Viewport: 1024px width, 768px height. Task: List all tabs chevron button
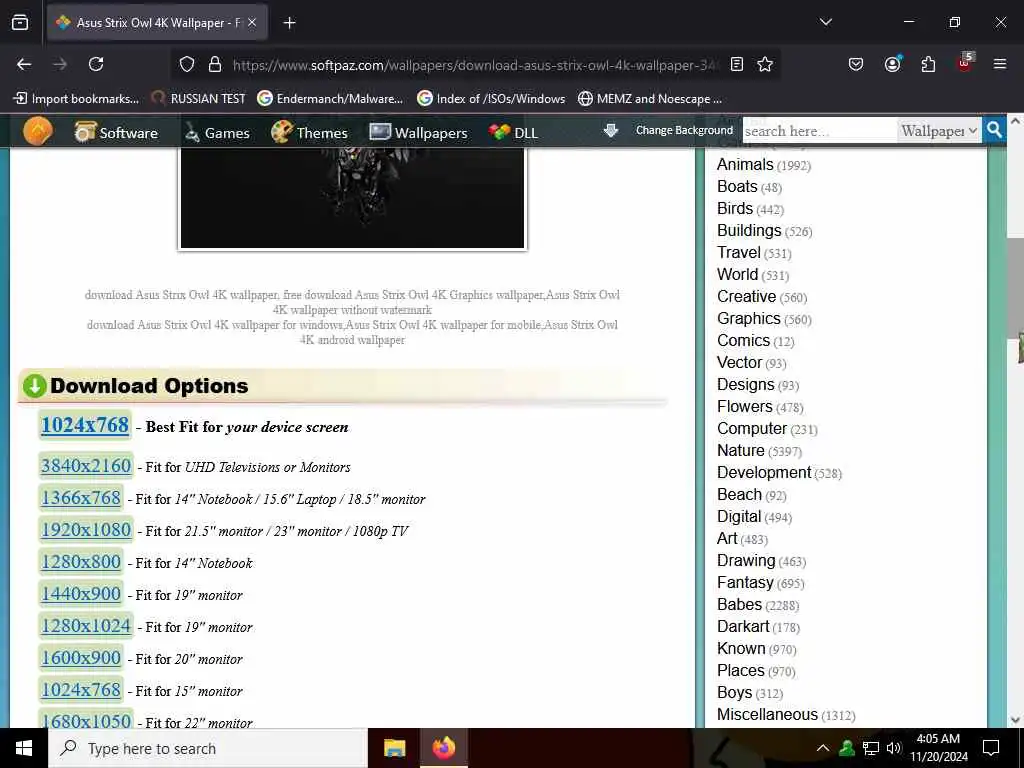coord(825,22)
